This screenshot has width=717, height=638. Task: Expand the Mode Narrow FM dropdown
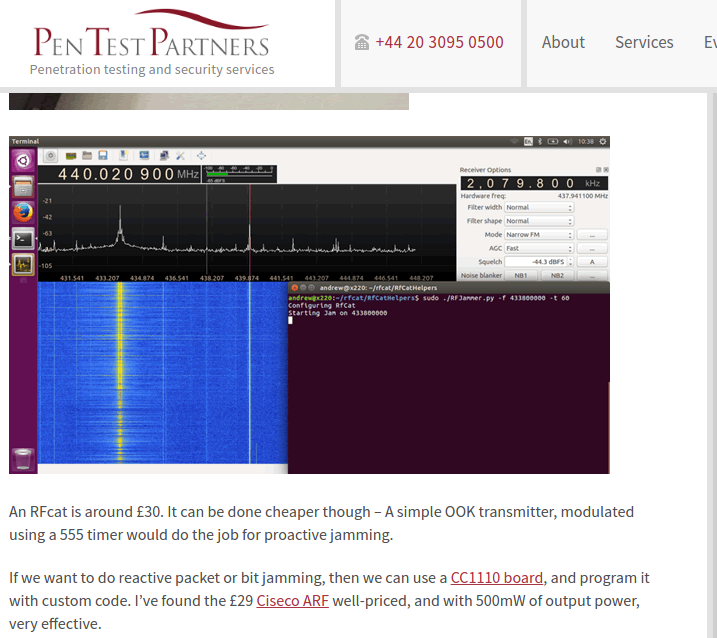pyautogui.click(x=538, y=235)
